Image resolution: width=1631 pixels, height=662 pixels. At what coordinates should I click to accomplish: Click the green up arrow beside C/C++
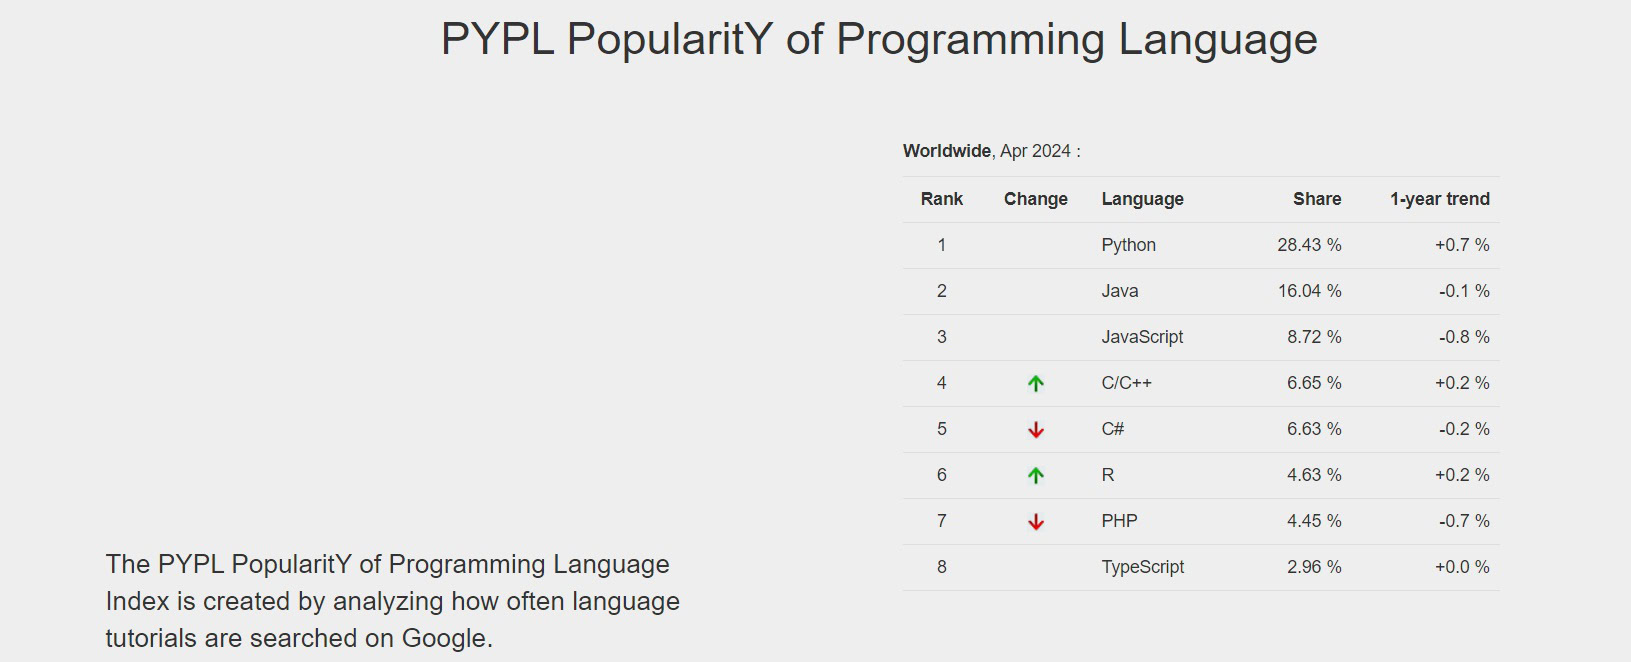[x=1036, y=383]
